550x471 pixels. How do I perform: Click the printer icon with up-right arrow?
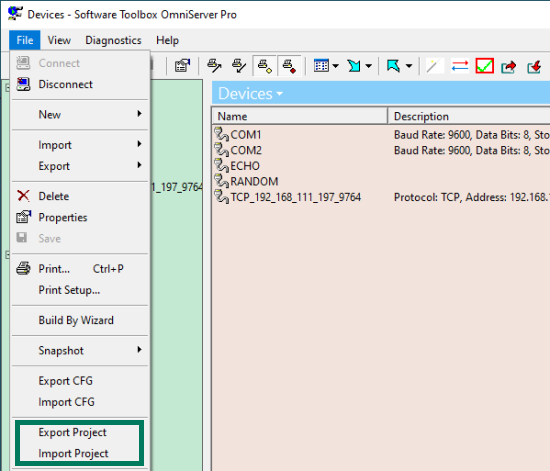coord(214,66)
